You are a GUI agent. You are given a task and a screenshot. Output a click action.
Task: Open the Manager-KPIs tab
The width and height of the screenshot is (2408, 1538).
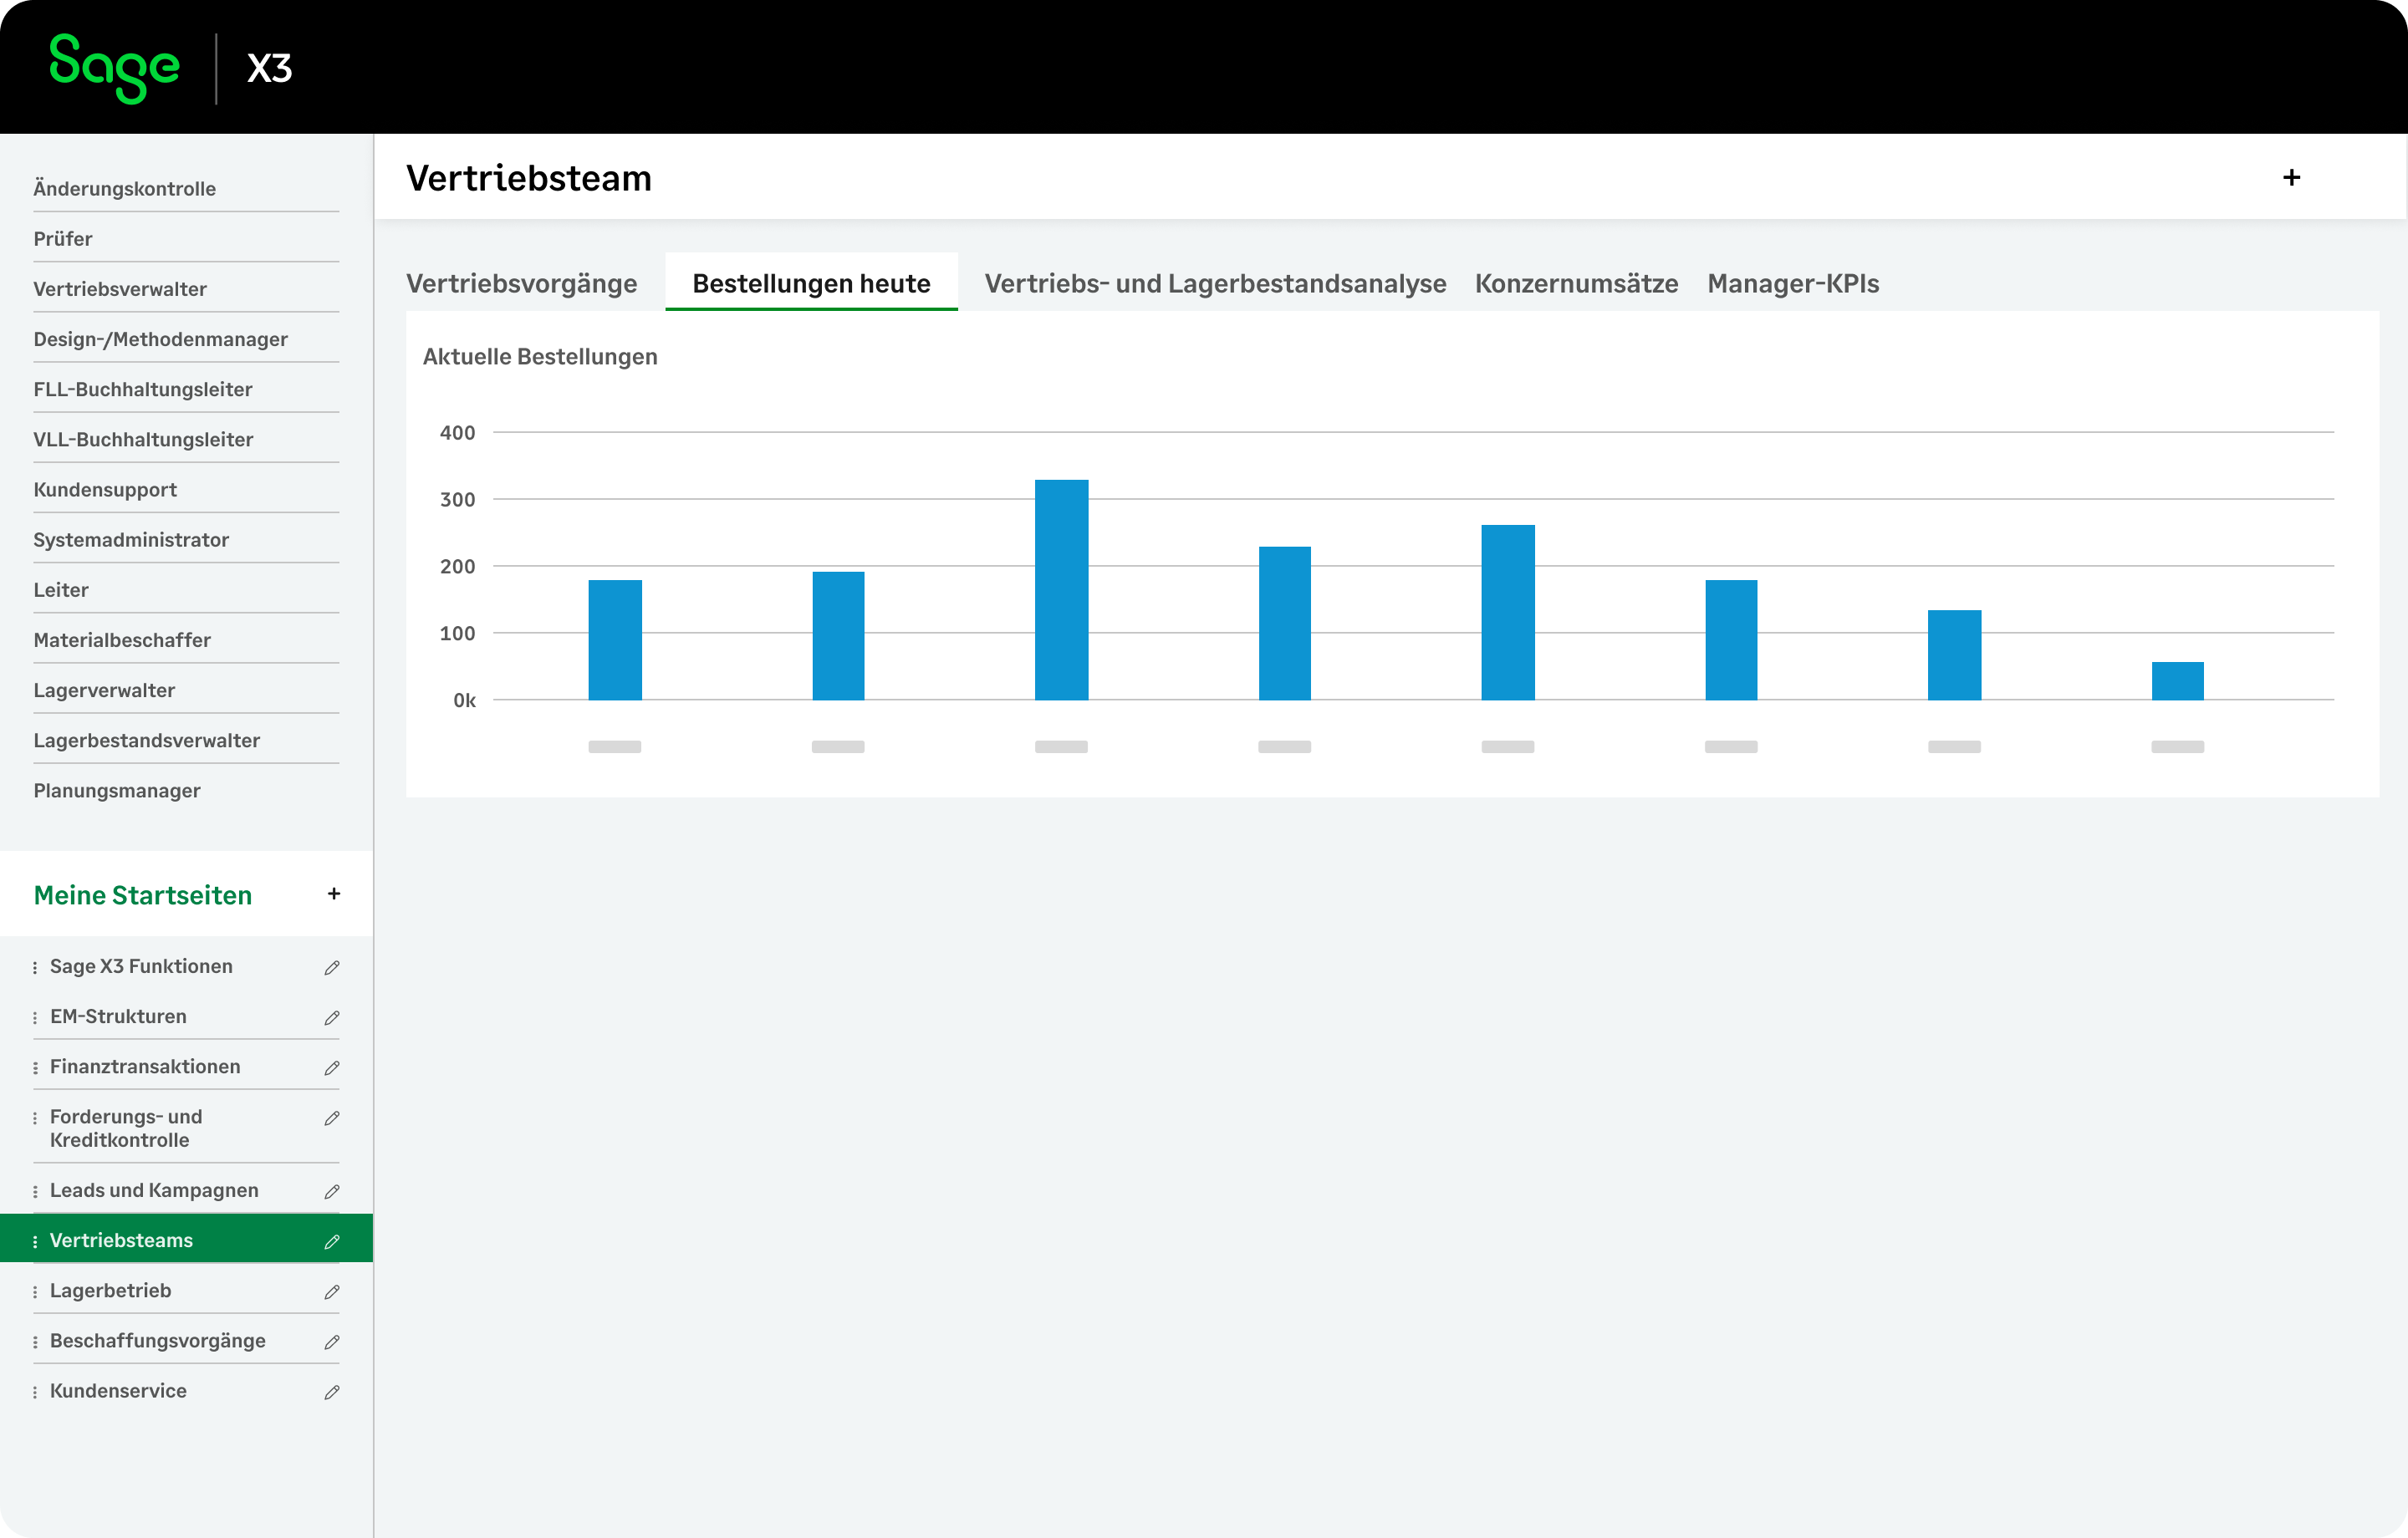(x=1792, y=283)
